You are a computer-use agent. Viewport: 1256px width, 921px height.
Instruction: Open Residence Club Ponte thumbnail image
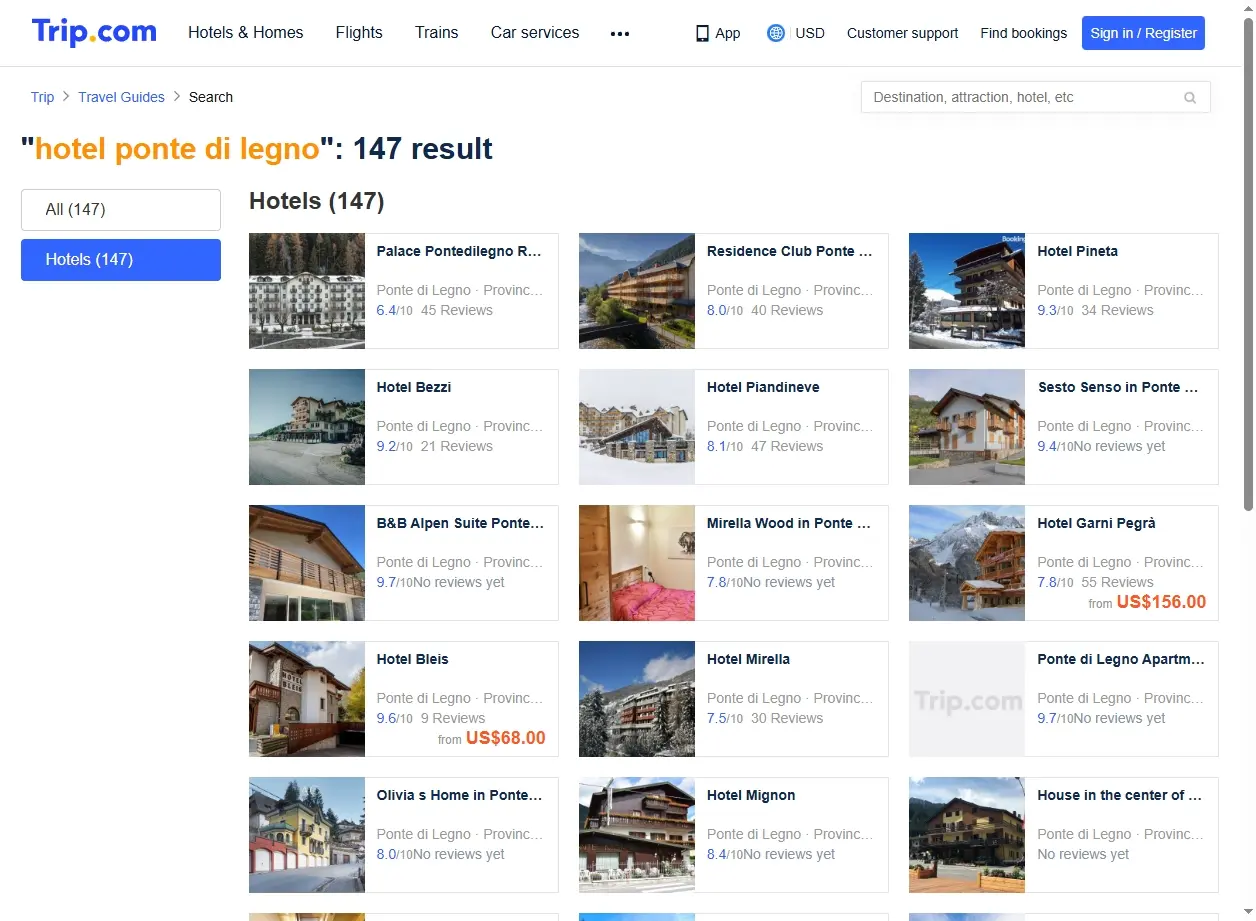(x=637, y=291)
